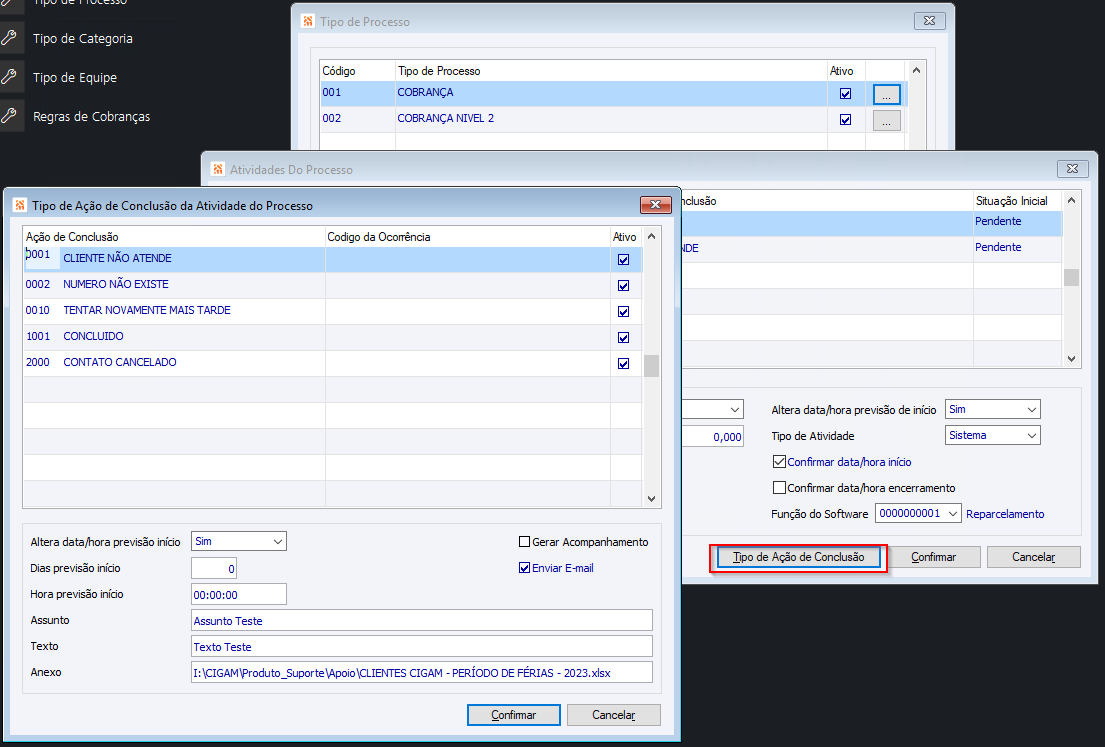Click the Tipo de Ação de Conclusão dialog icon
1105x747 pixels.
[20, 205]
